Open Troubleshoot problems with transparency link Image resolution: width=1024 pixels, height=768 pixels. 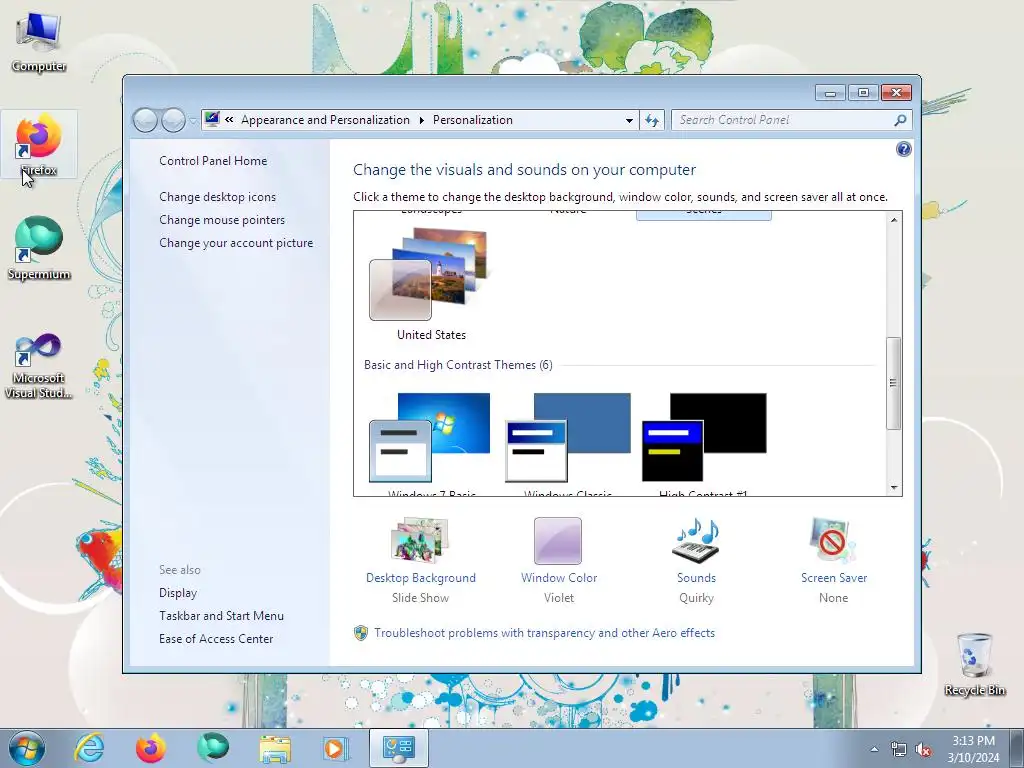pyautogui.click(x=544, y=632)
